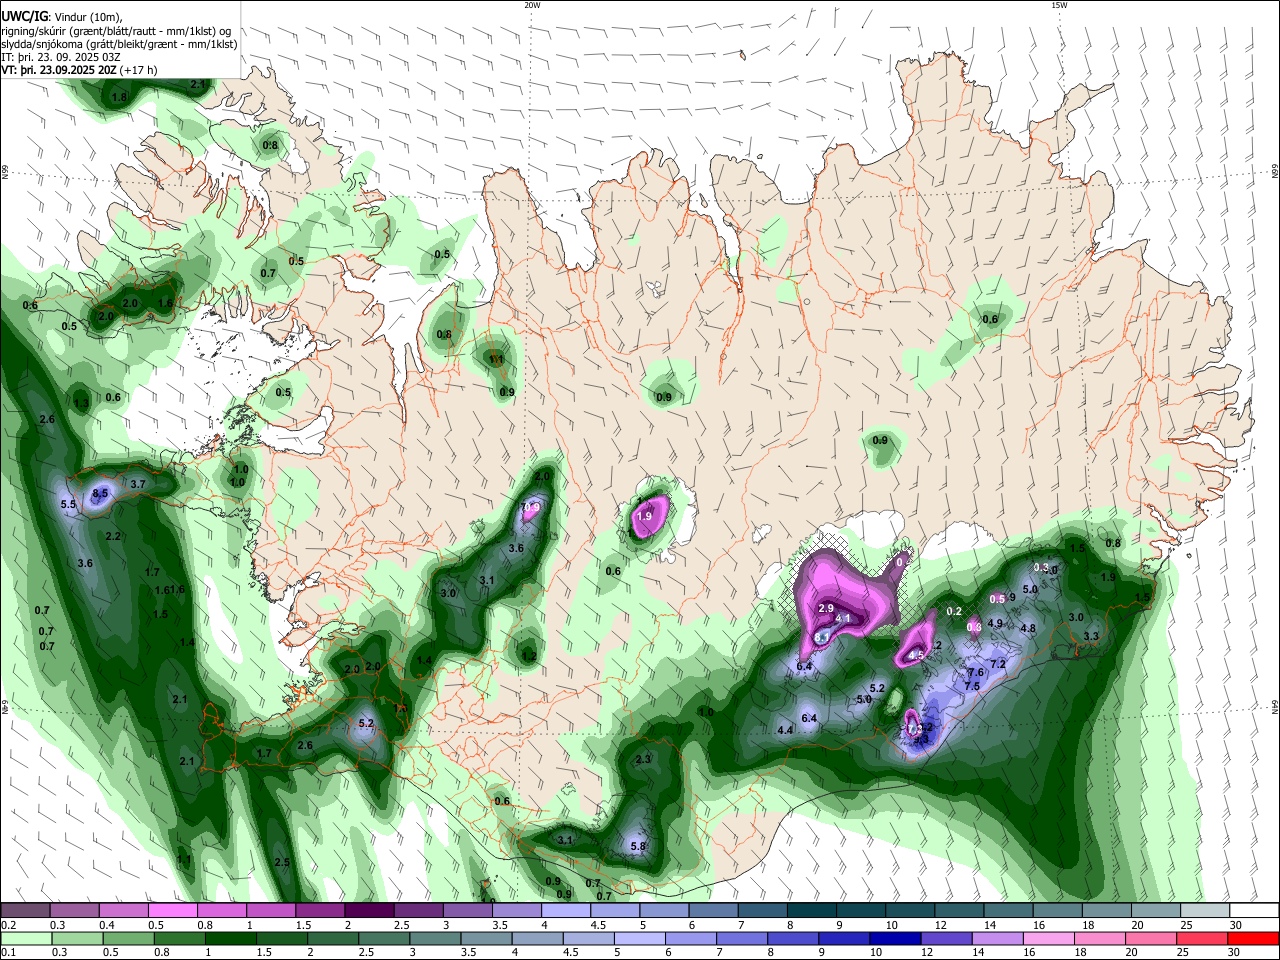Click the '4.1' snowfall value in the pink area

click(x=843, y=619)
